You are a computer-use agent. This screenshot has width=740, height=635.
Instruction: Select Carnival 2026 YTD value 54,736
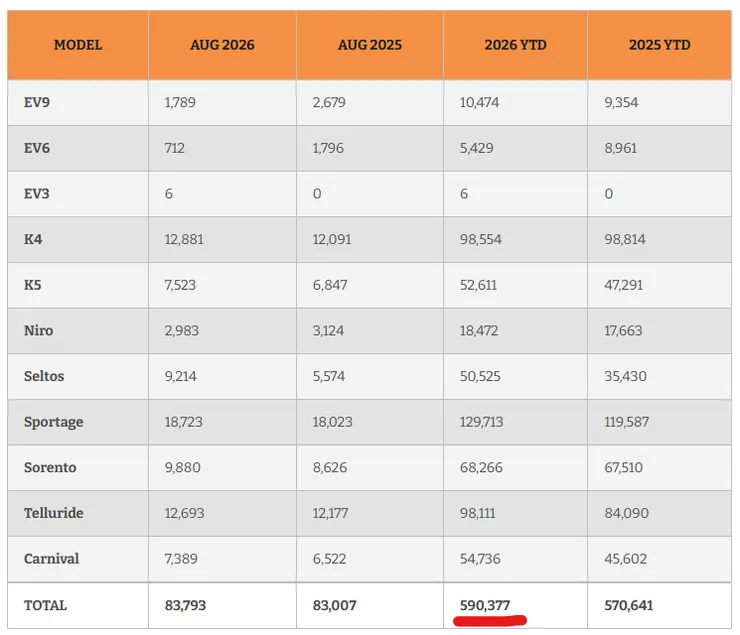(480, 559)
